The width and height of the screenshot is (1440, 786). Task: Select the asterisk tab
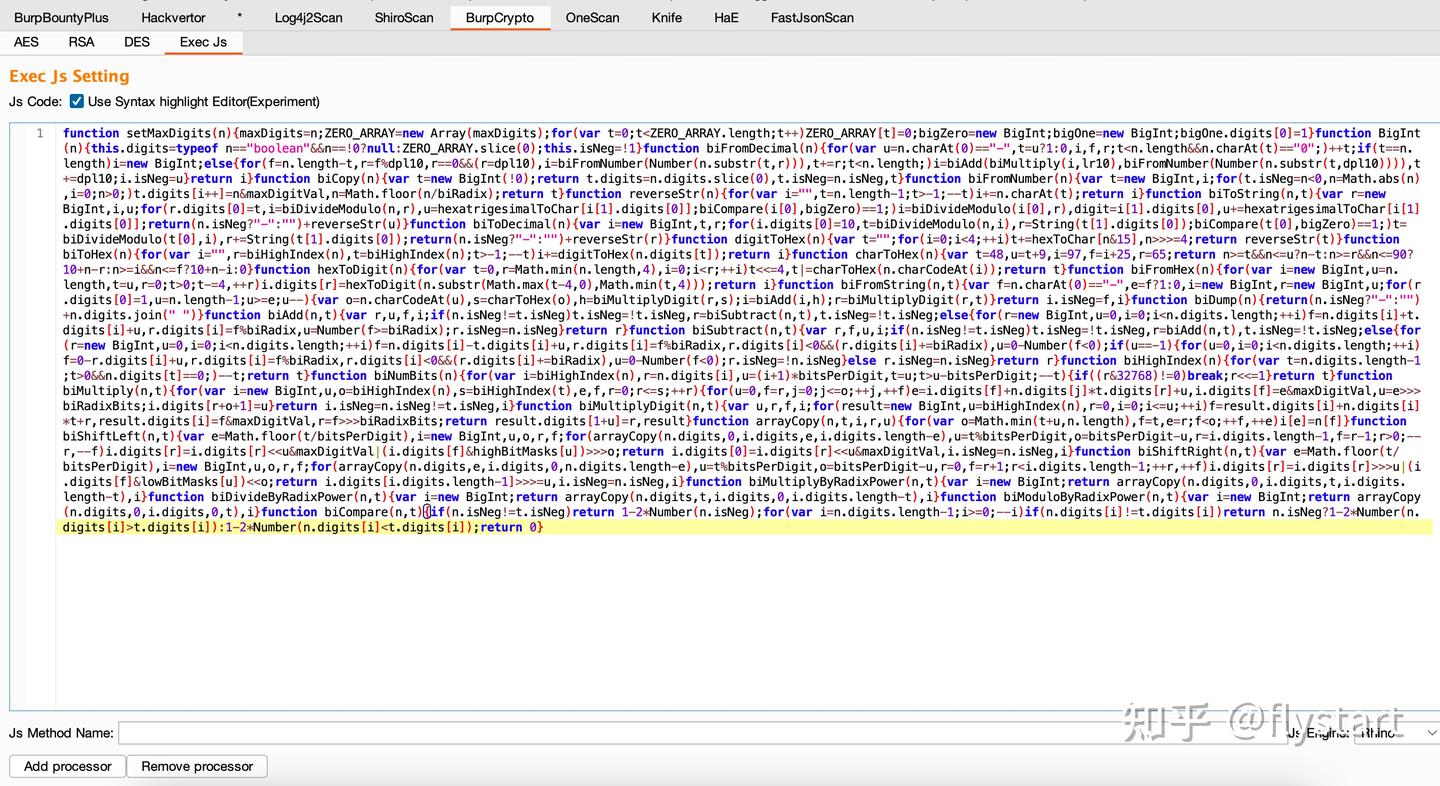(240, 17)
